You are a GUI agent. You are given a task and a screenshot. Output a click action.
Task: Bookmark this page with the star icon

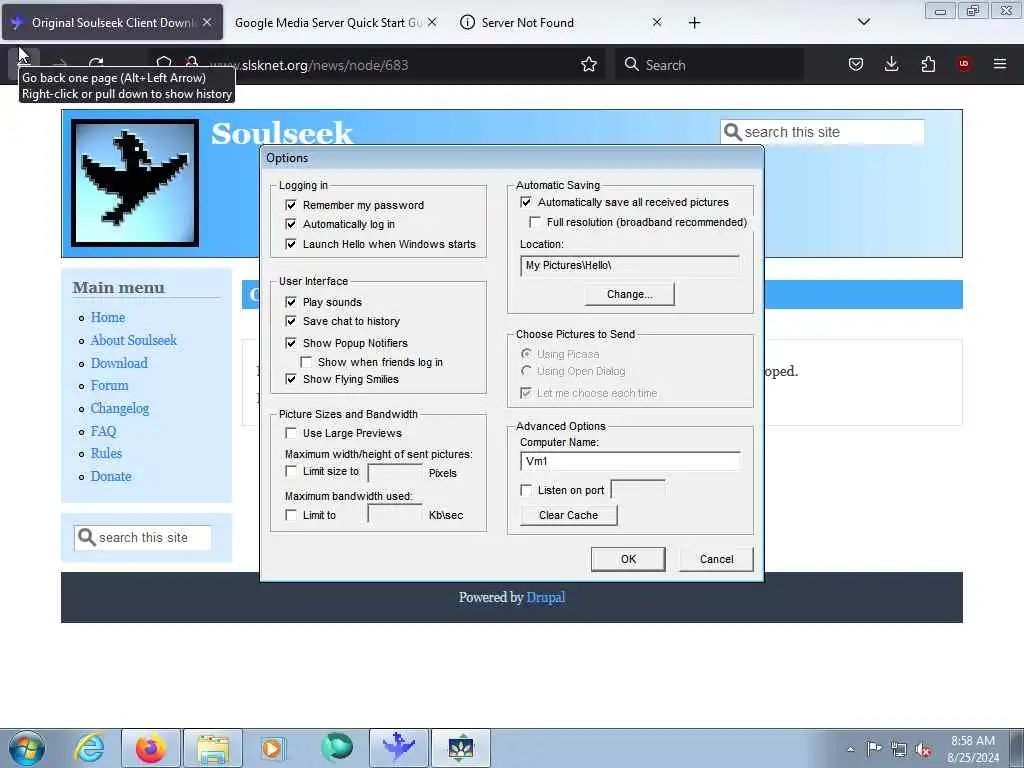pos(589,64)
